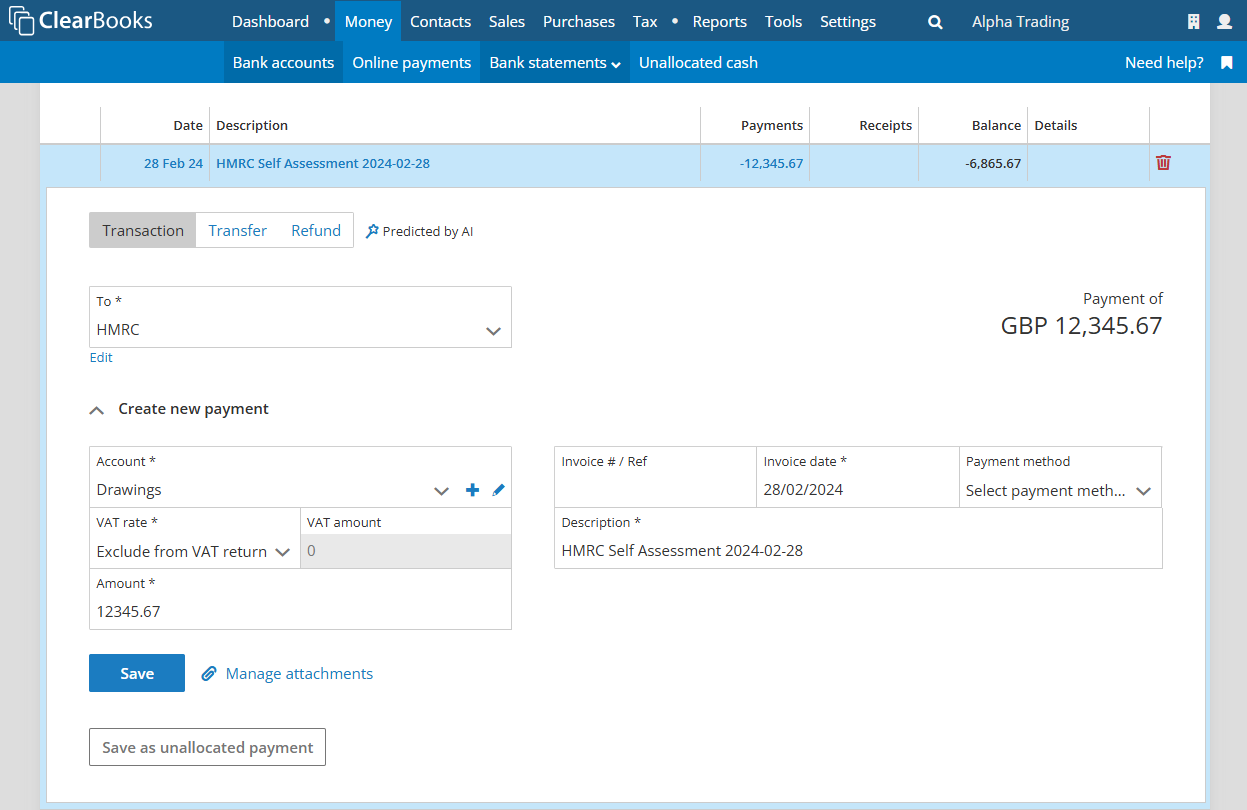Viewport: 1247px width, 810px height.
Task: Click the Save button
Action: coord(137,673)
